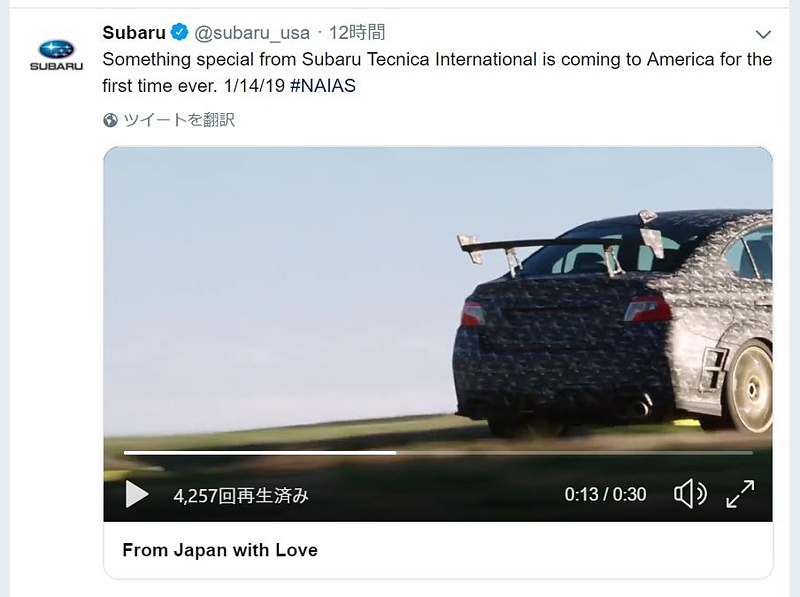
Task: Click the blue verified badge next to Subaru
Action: [x=179, y=32]
